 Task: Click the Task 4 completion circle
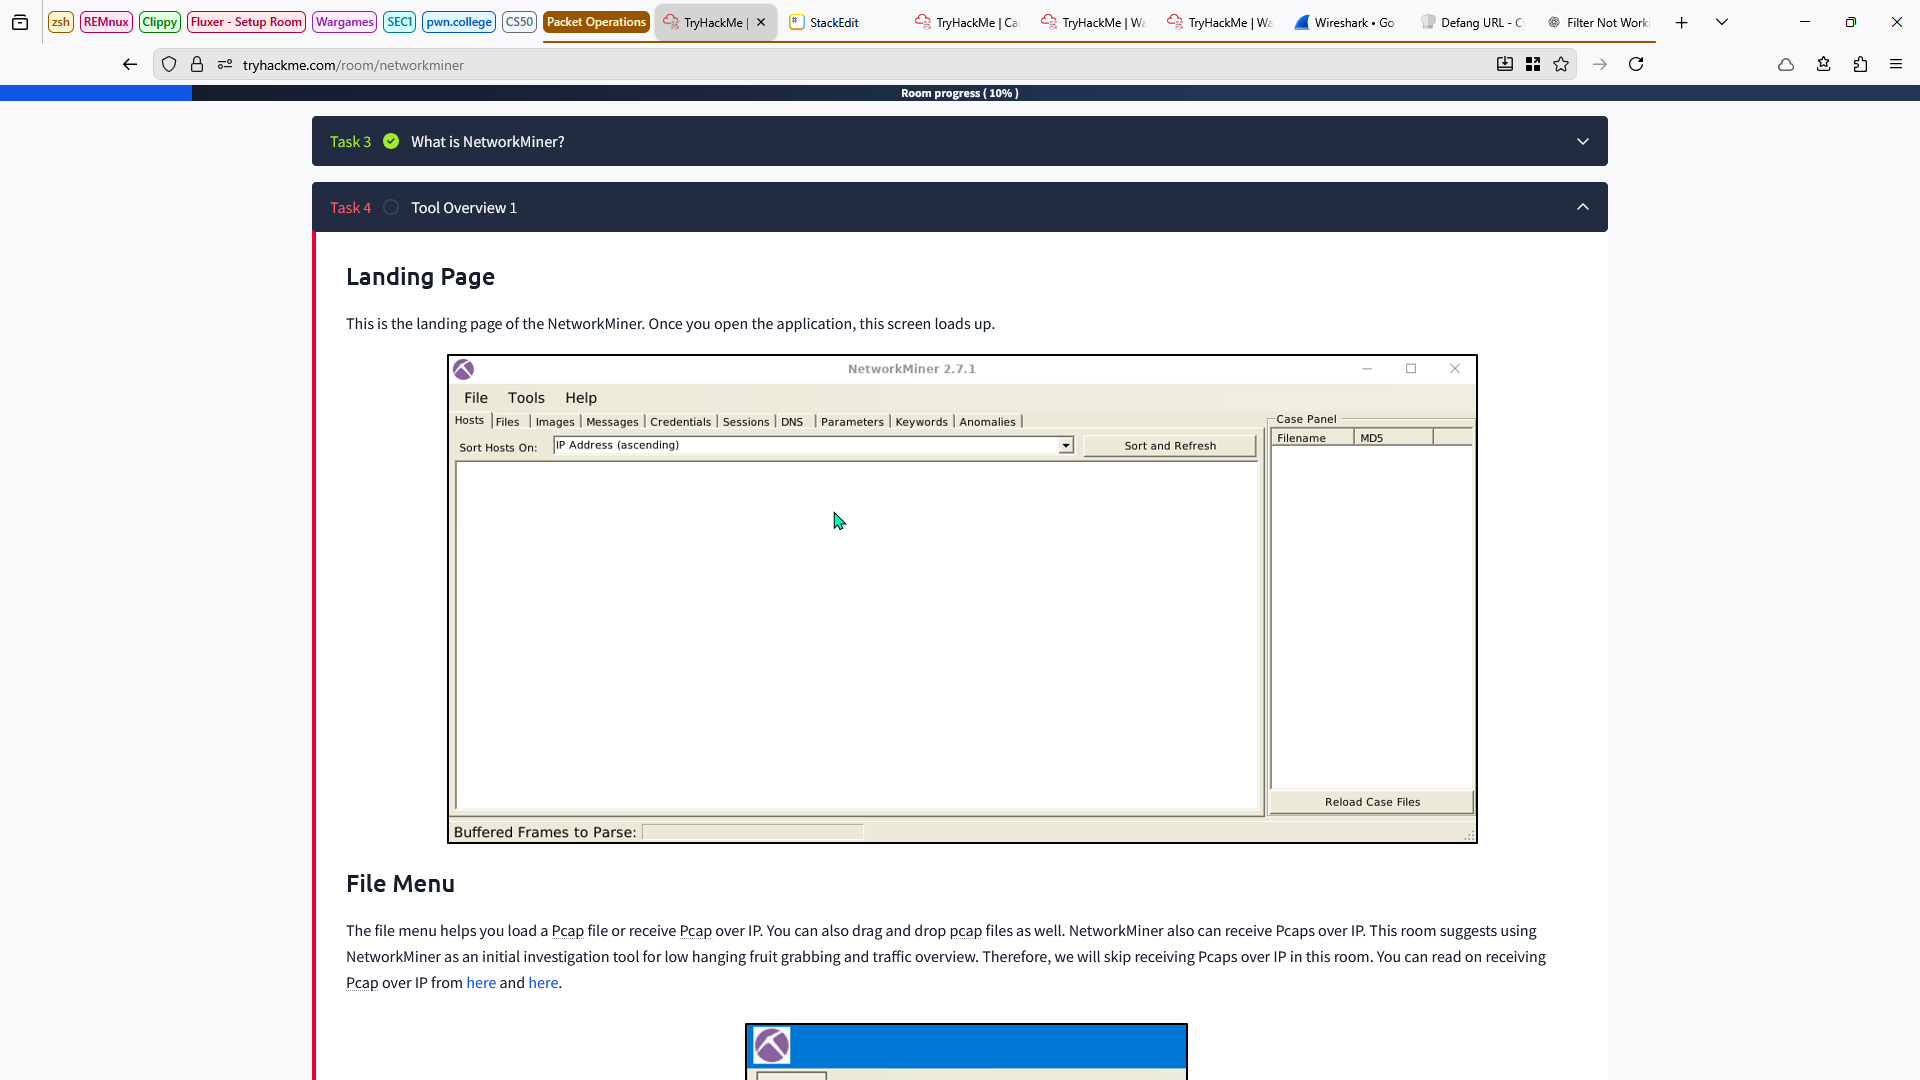point(391,207)
